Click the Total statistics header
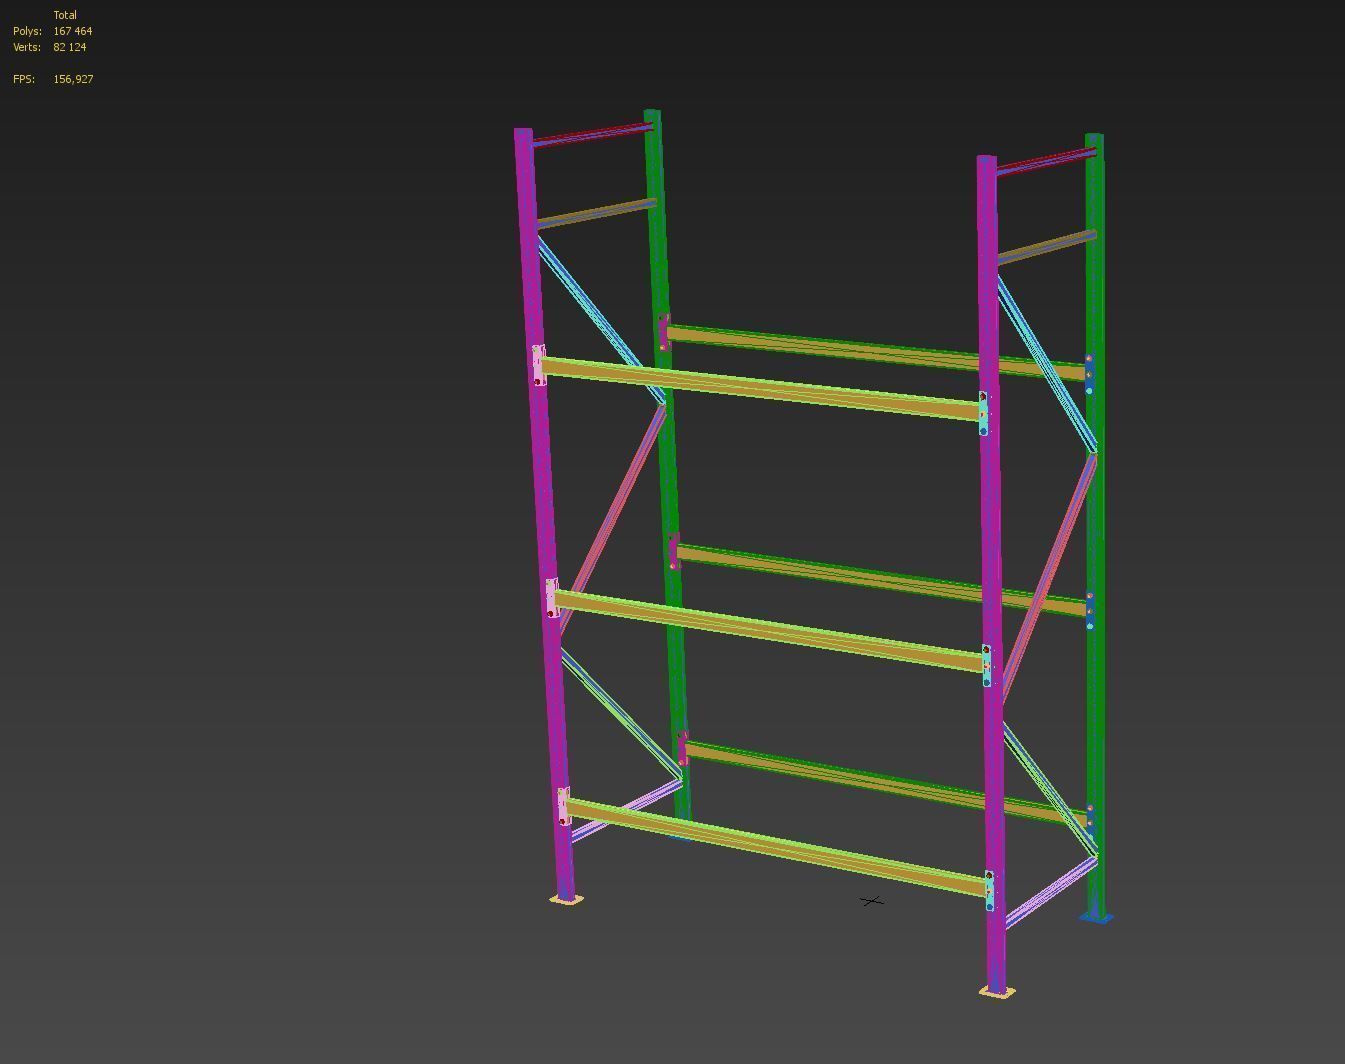The width and height of the screenshot is (1345, 1064). [65, 15]
